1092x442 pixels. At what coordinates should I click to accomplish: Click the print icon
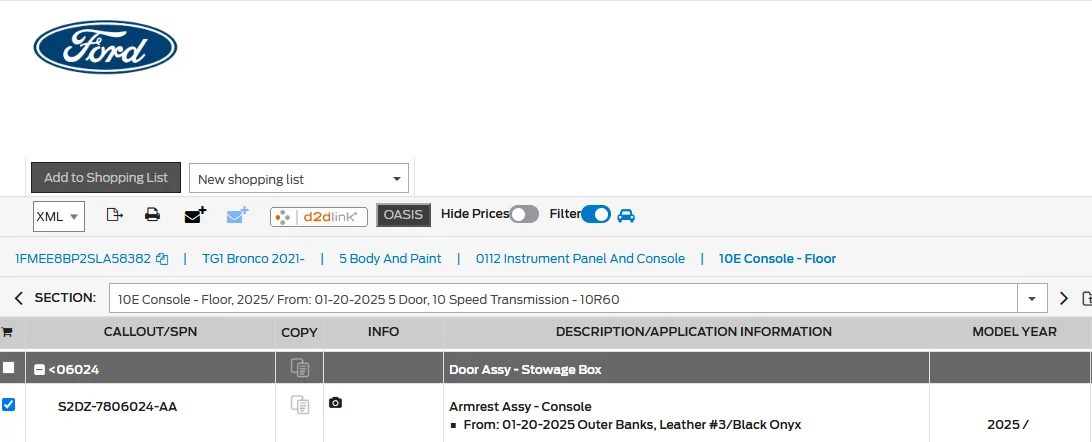pos(153,215)
